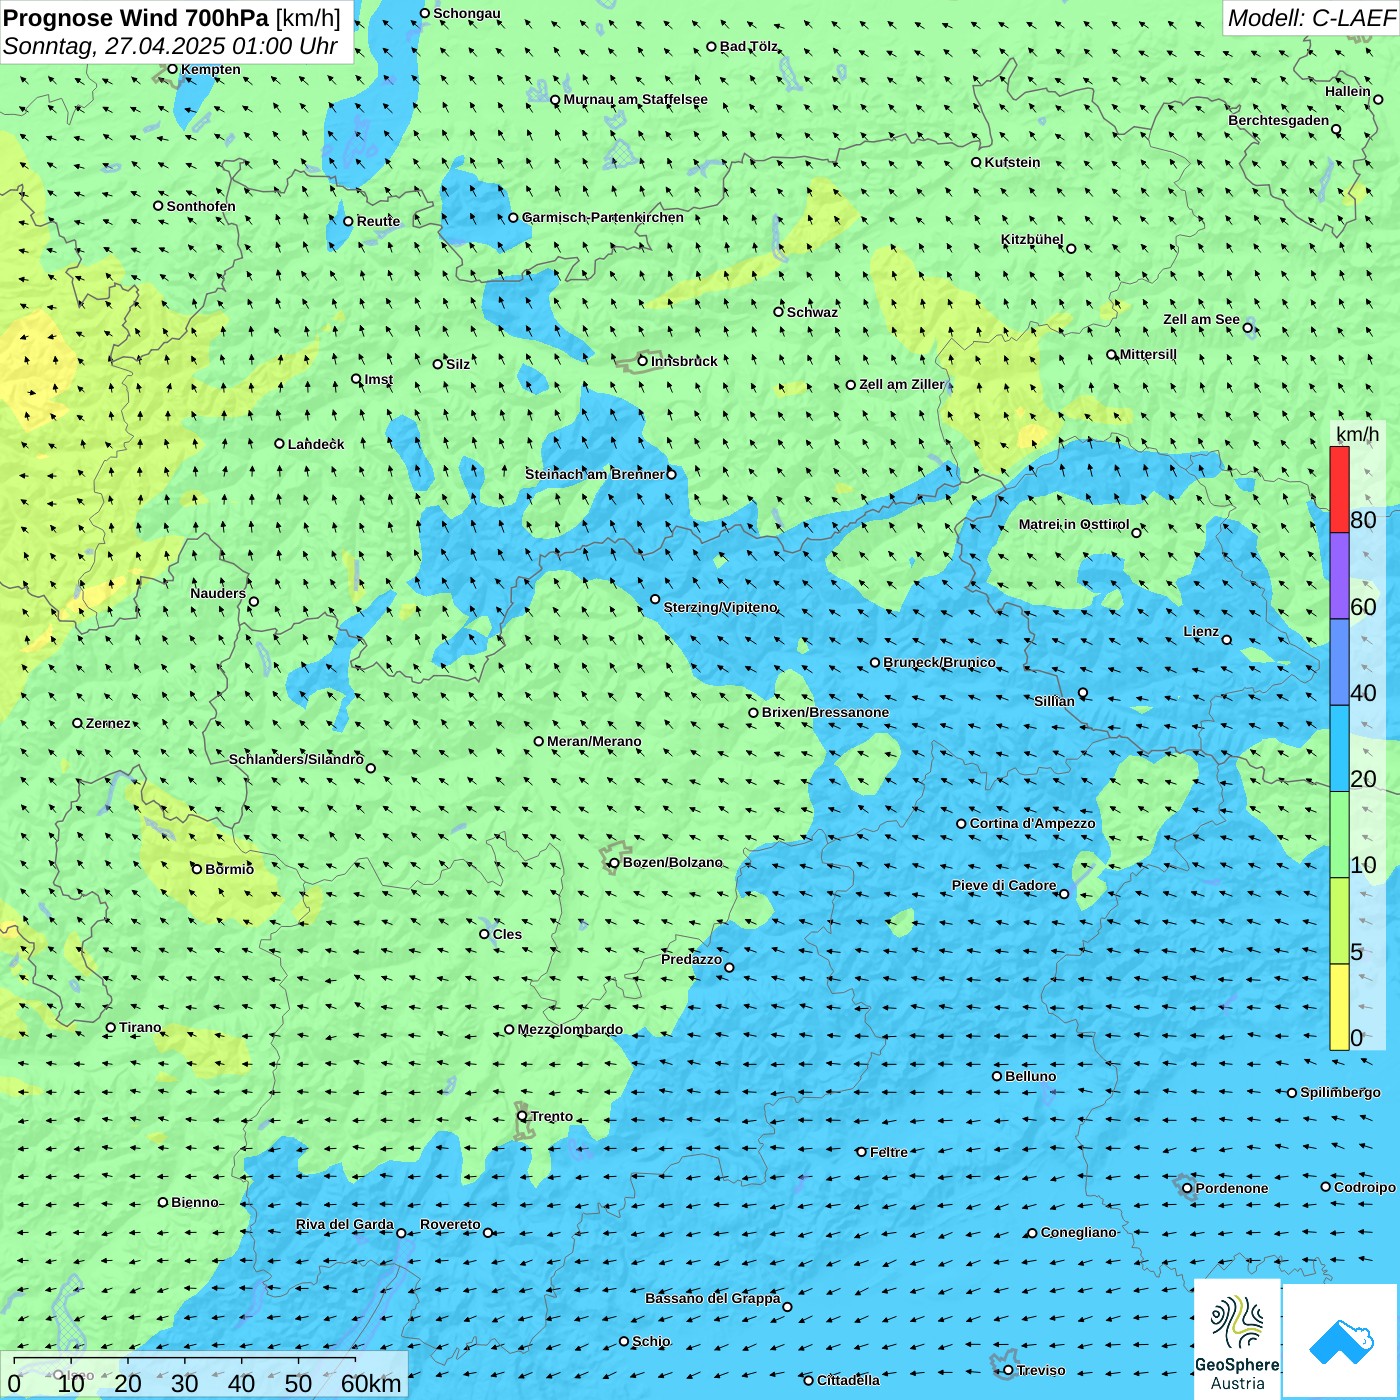
Task: Click the Schlanders/Silandro label
Action: click(x=296, y=759)
